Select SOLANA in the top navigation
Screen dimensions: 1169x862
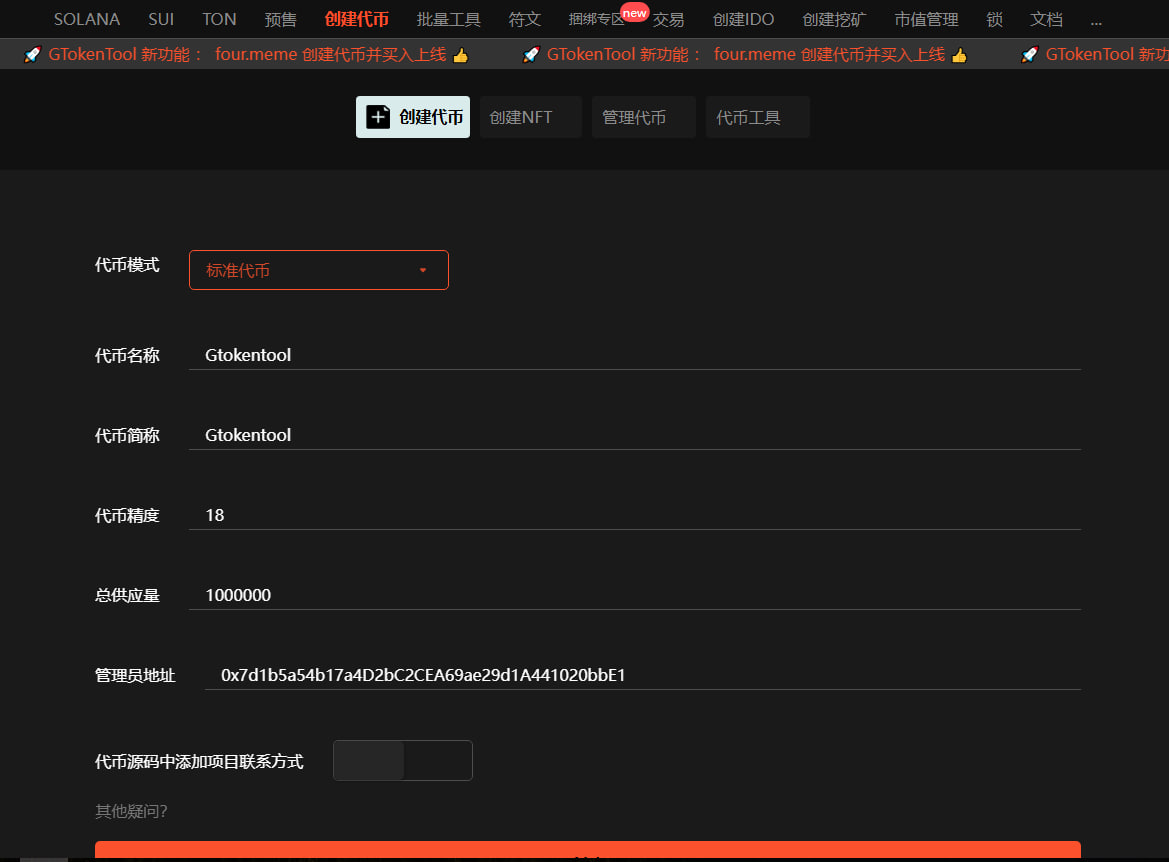pyautogui.click(x=87, y=20)
